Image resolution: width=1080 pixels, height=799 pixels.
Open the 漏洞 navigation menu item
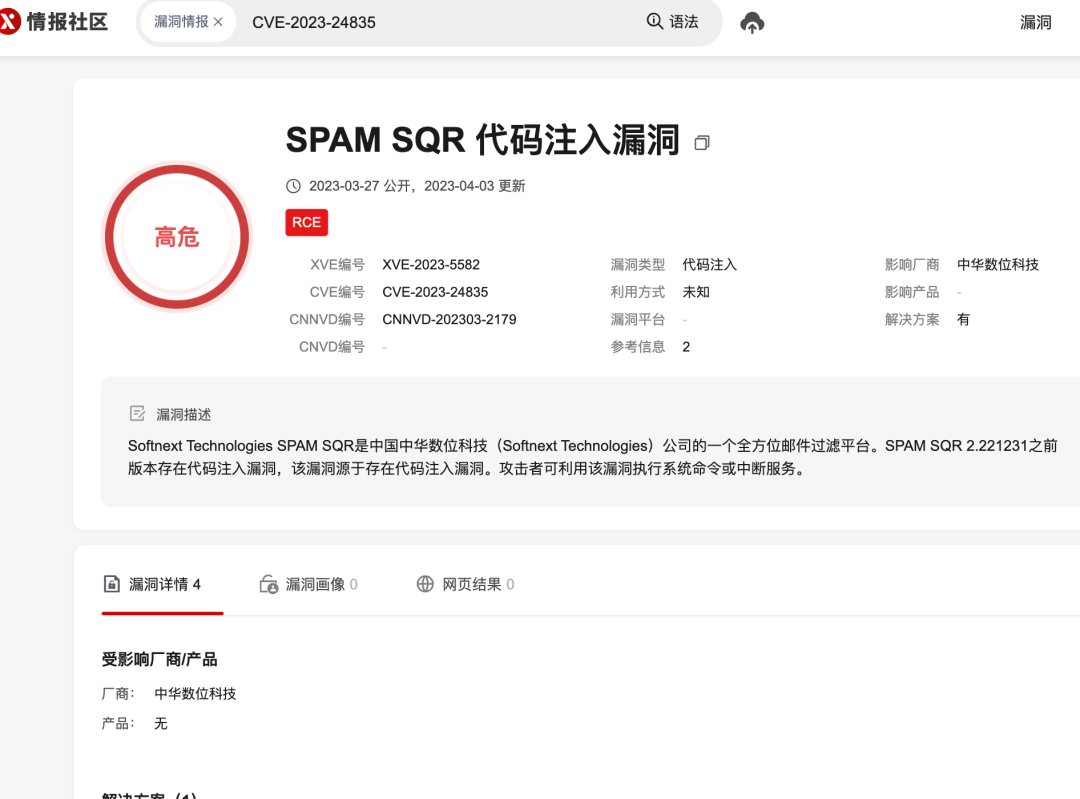point(1035,23)
